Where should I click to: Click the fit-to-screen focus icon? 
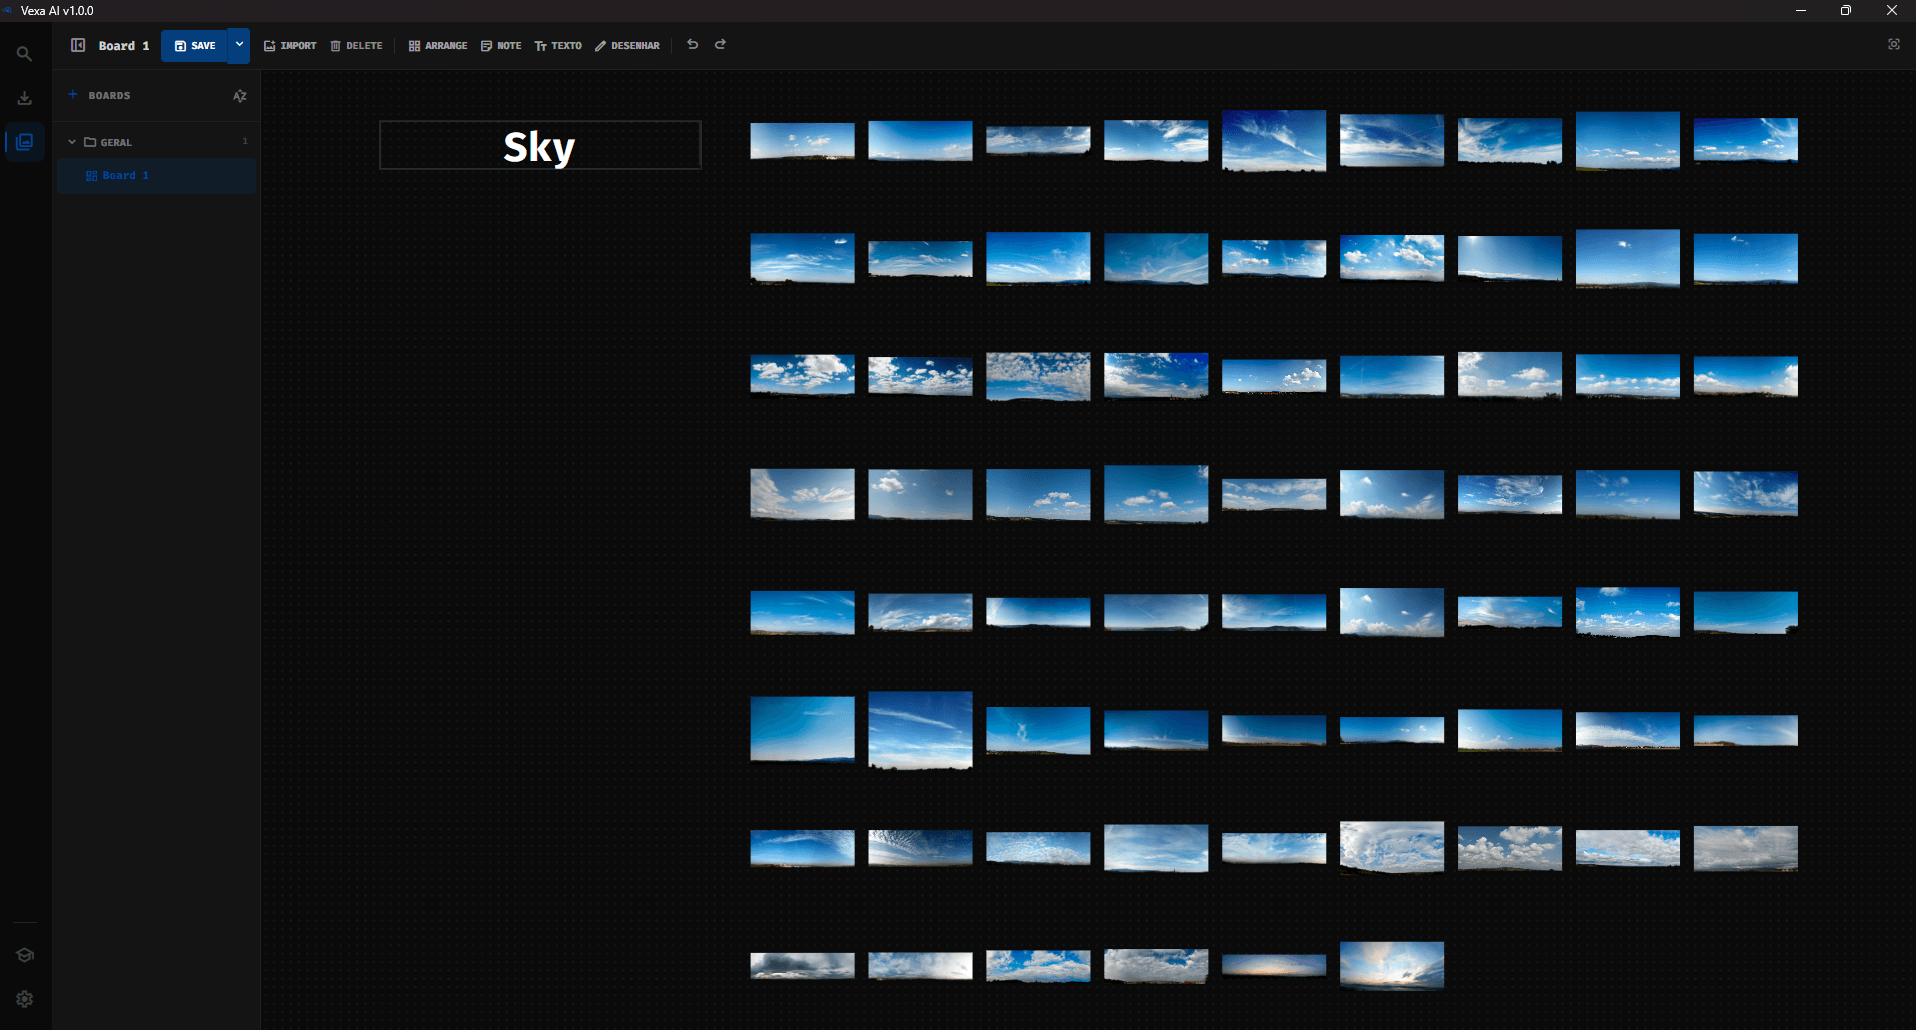point(1893,45)
